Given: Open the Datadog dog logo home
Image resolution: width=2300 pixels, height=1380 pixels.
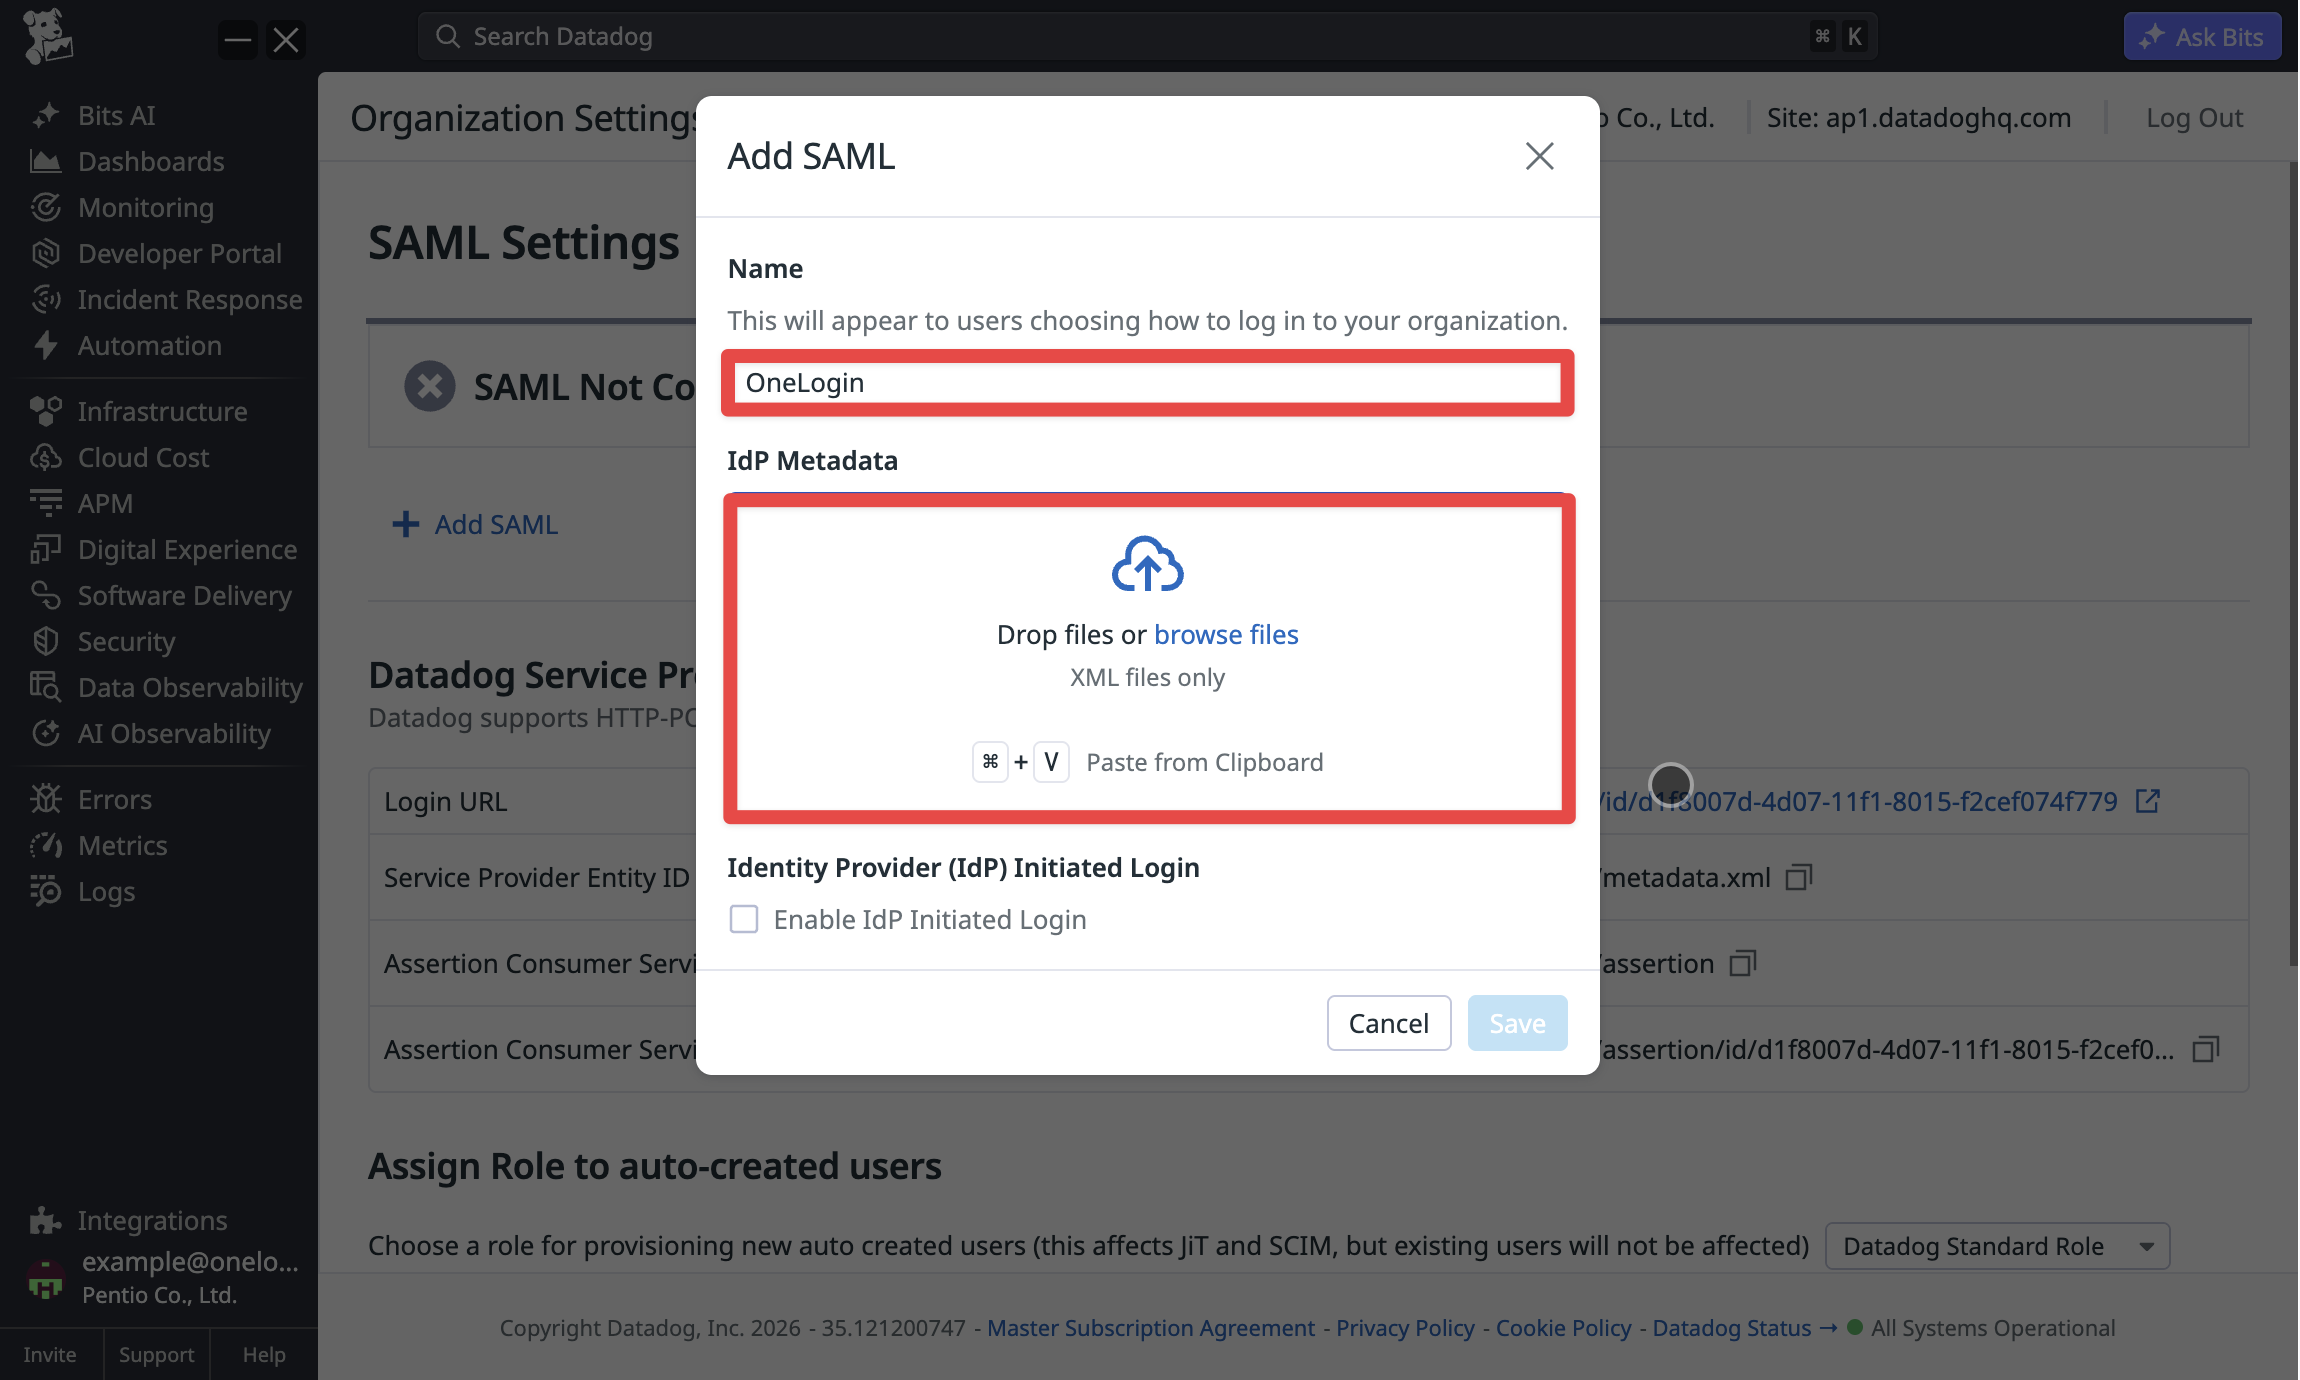Looking at the screenshot, I should (x=47, y=37).
